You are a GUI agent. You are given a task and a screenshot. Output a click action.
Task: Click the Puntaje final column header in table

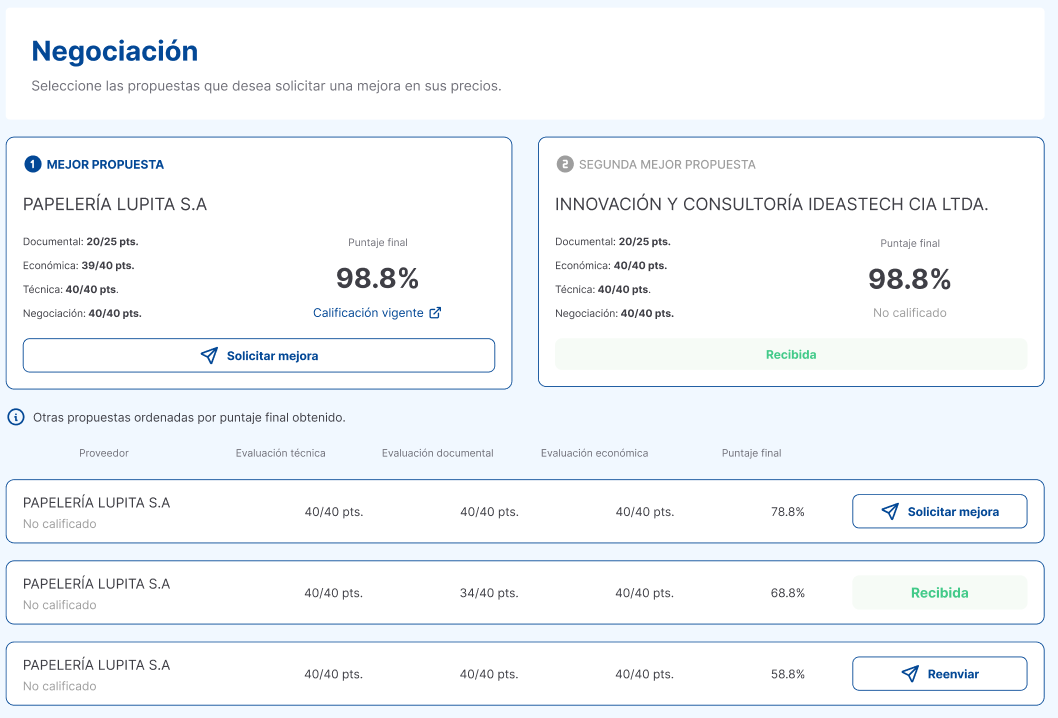tap(751, 453)
